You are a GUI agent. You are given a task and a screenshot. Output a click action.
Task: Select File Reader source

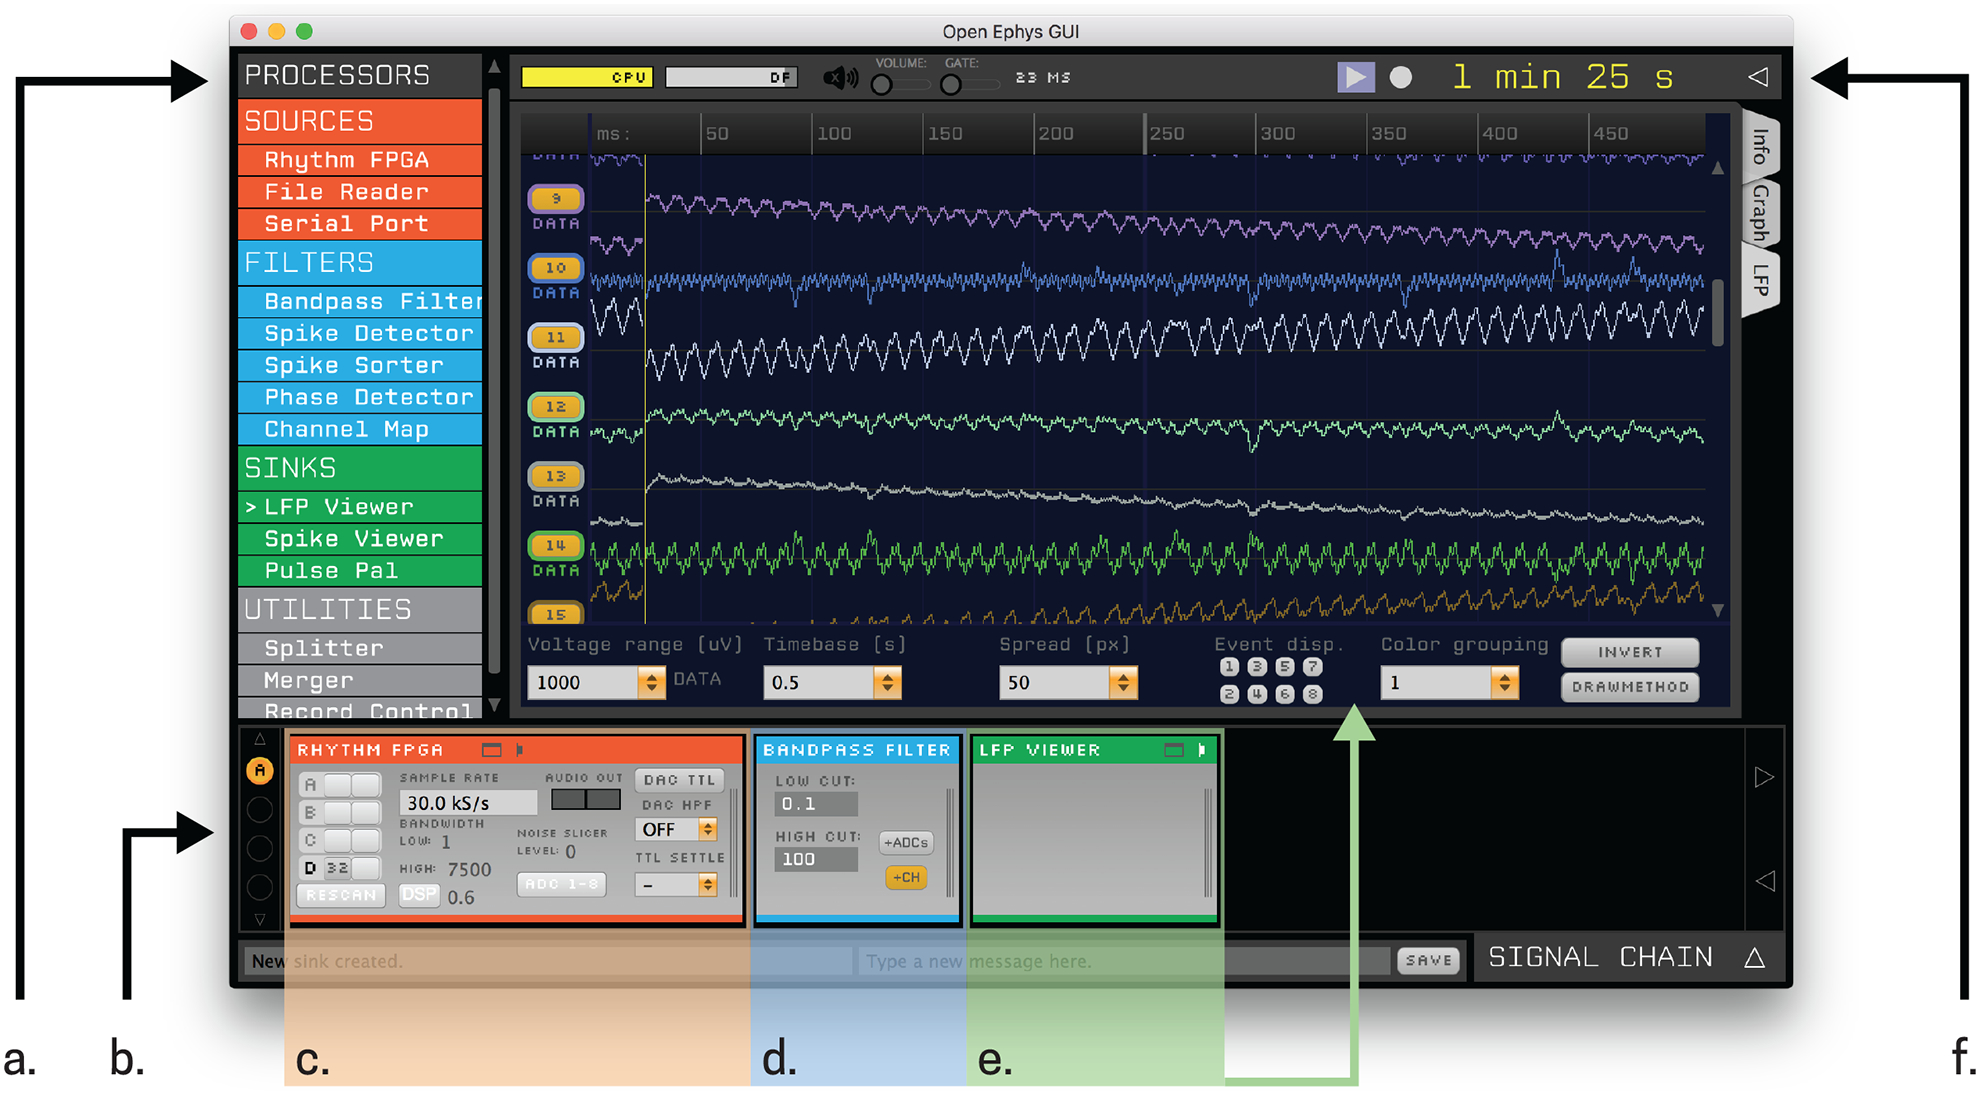click(360, 192)
